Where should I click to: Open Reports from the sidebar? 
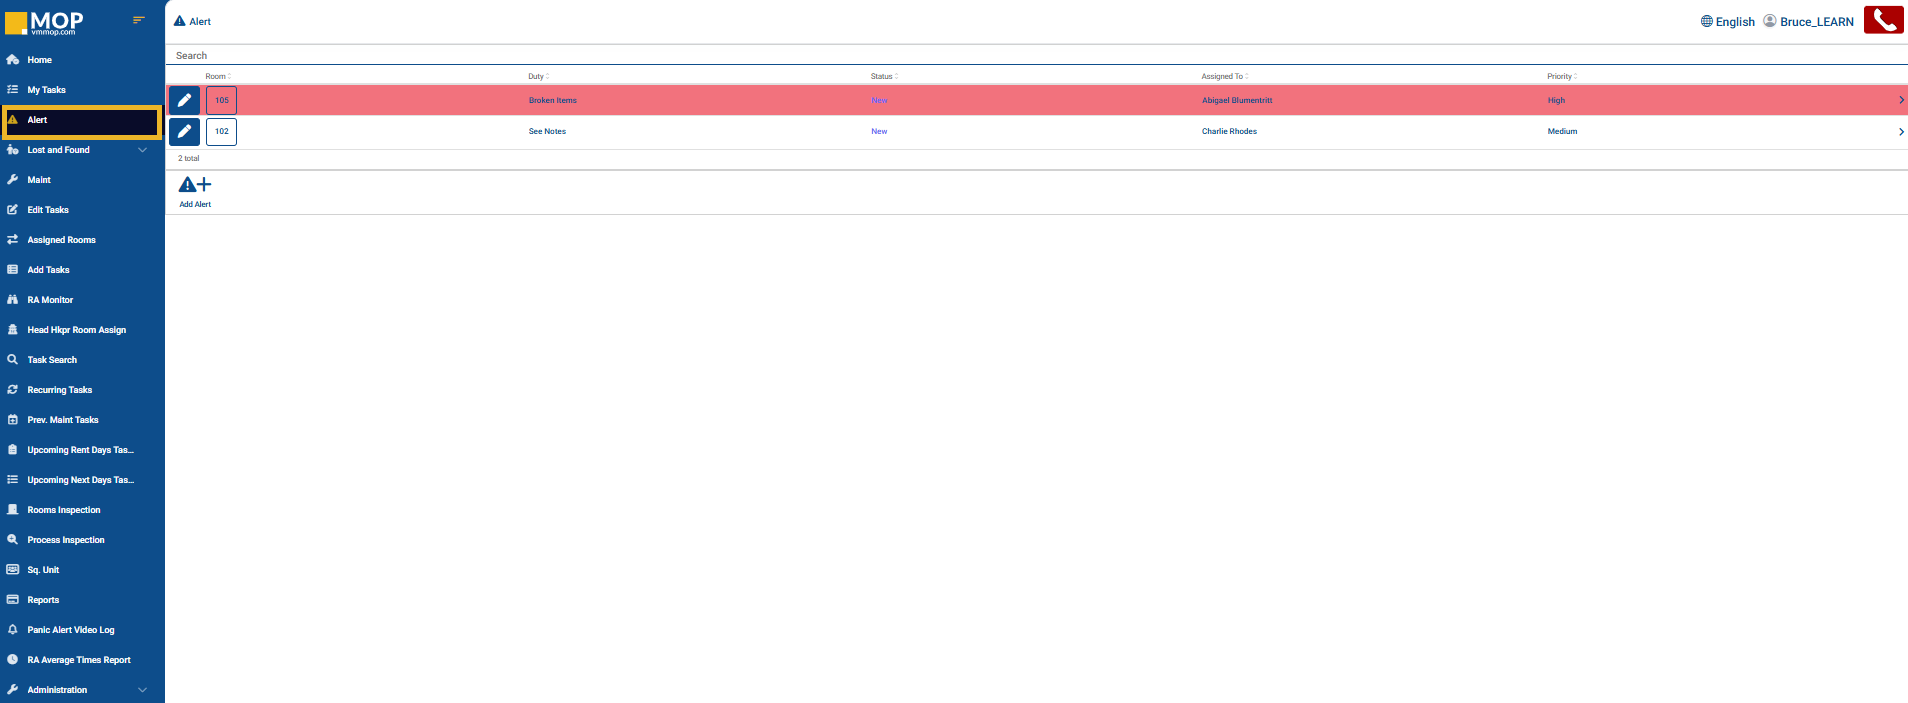pyautogui.click(x=43, y=600)
